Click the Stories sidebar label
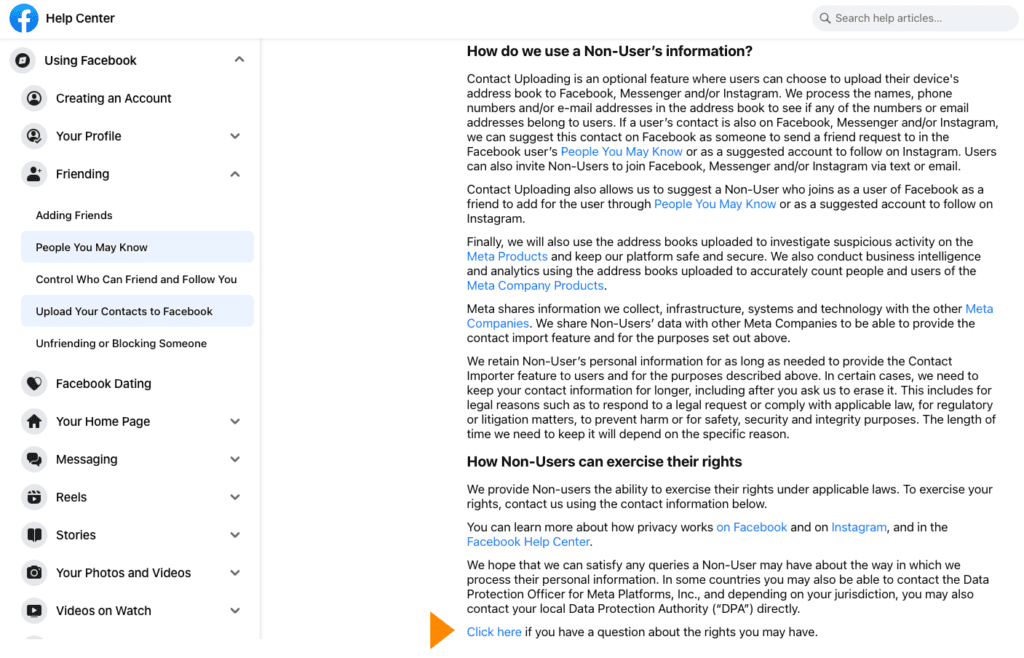This screenshot has height=658, width=1024. pyautogui.click(x=76, y=535)
